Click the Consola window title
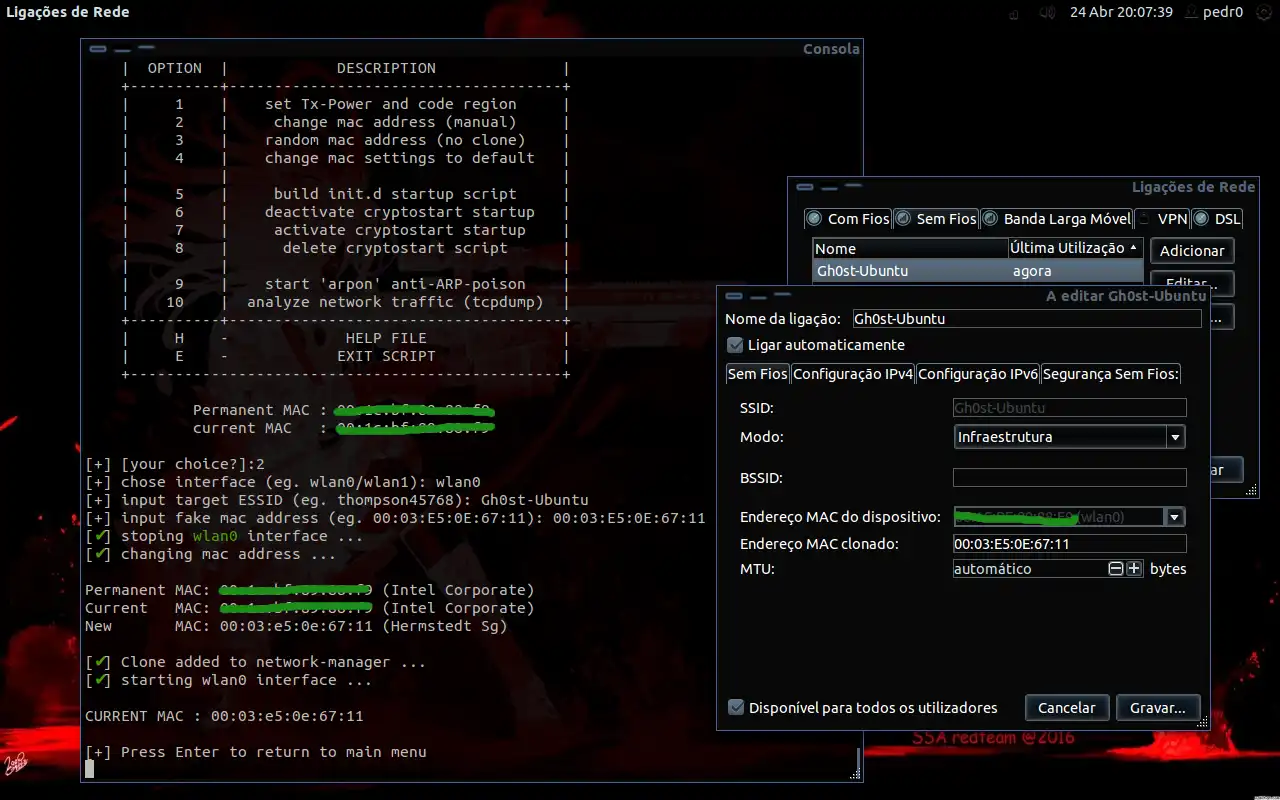The width and height of the screenshot is (1280, 800). 831,48
